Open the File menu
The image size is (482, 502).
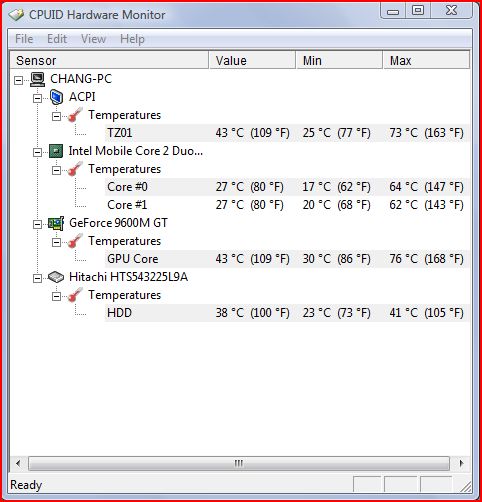(x=24, y=39)
